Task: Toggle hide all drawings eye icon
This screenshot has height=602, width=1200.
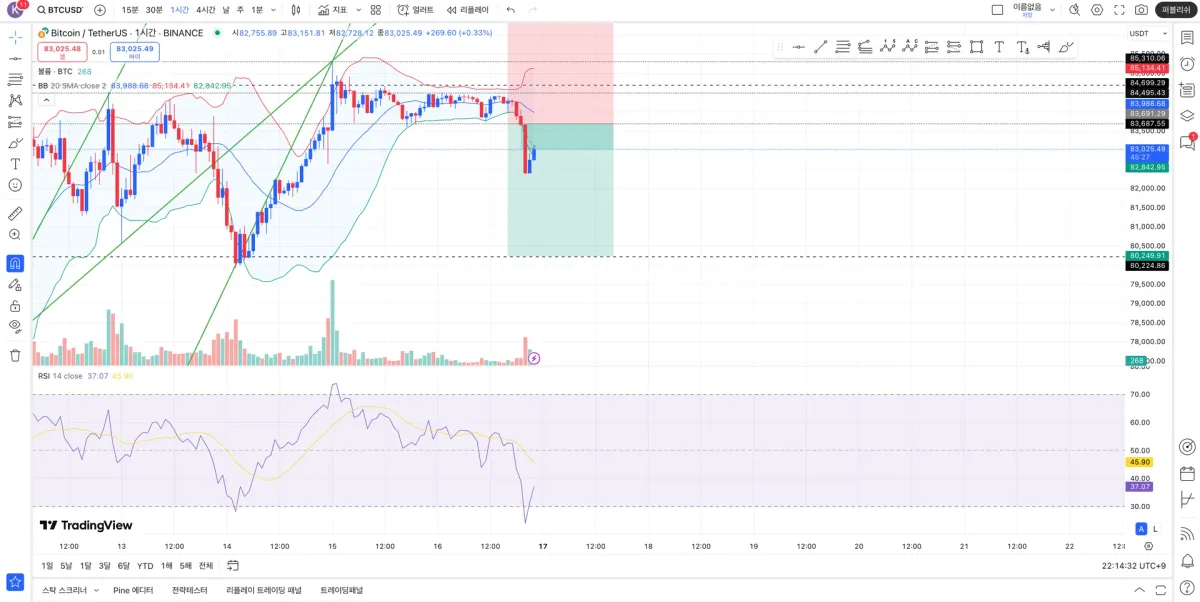Action: 15,326
